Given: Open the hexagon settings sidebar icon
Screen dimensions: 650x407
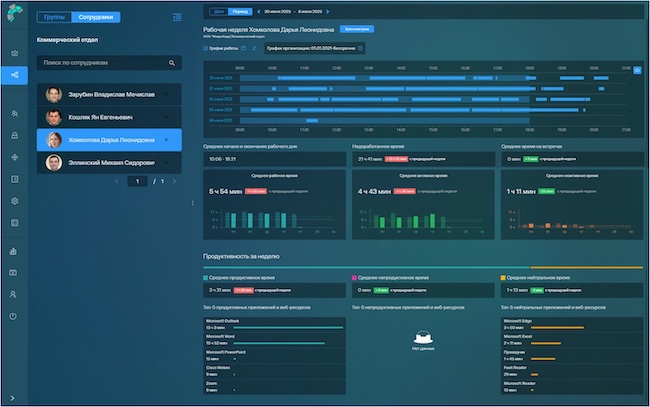Looking at the screenshot, I should [x=15, y=201].
